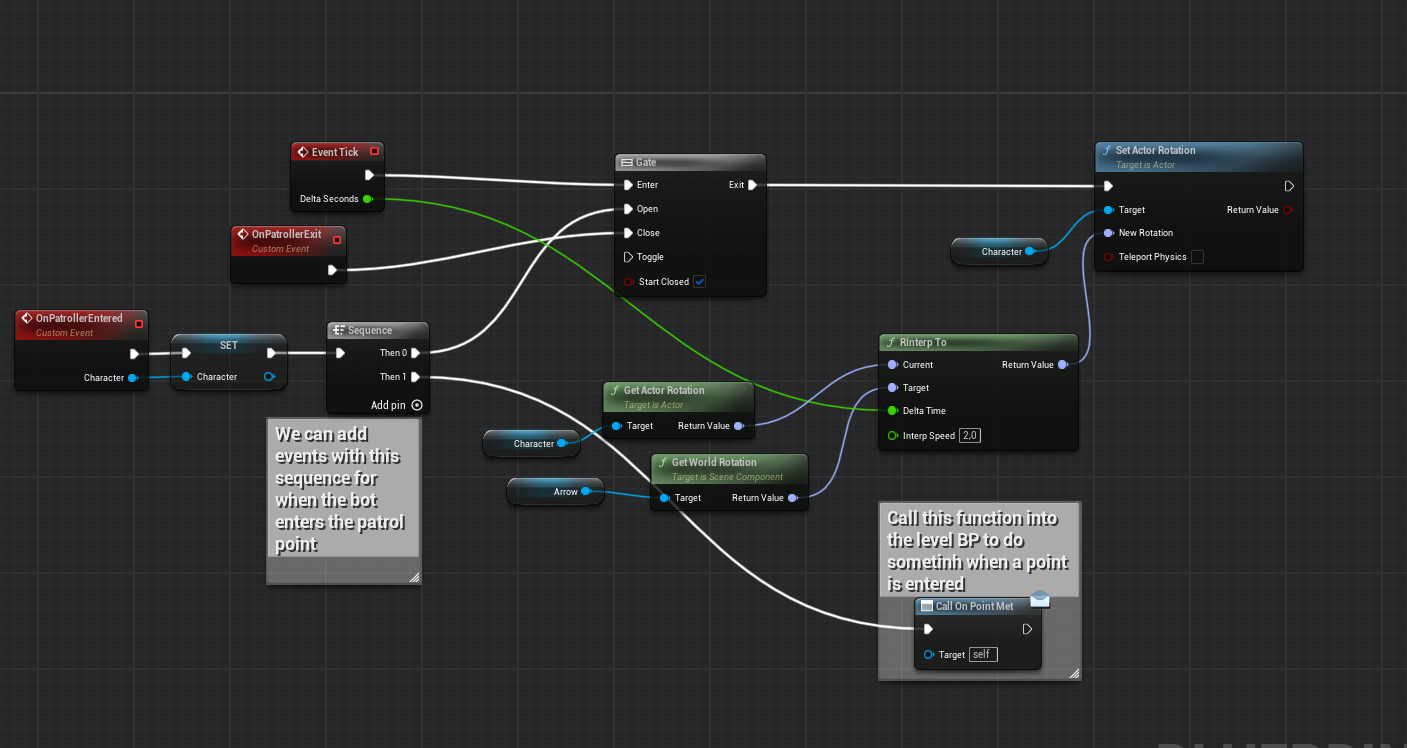Click the function icon on RInterp To
Viewport: 1407px width, 748px height.
[890, 342]
